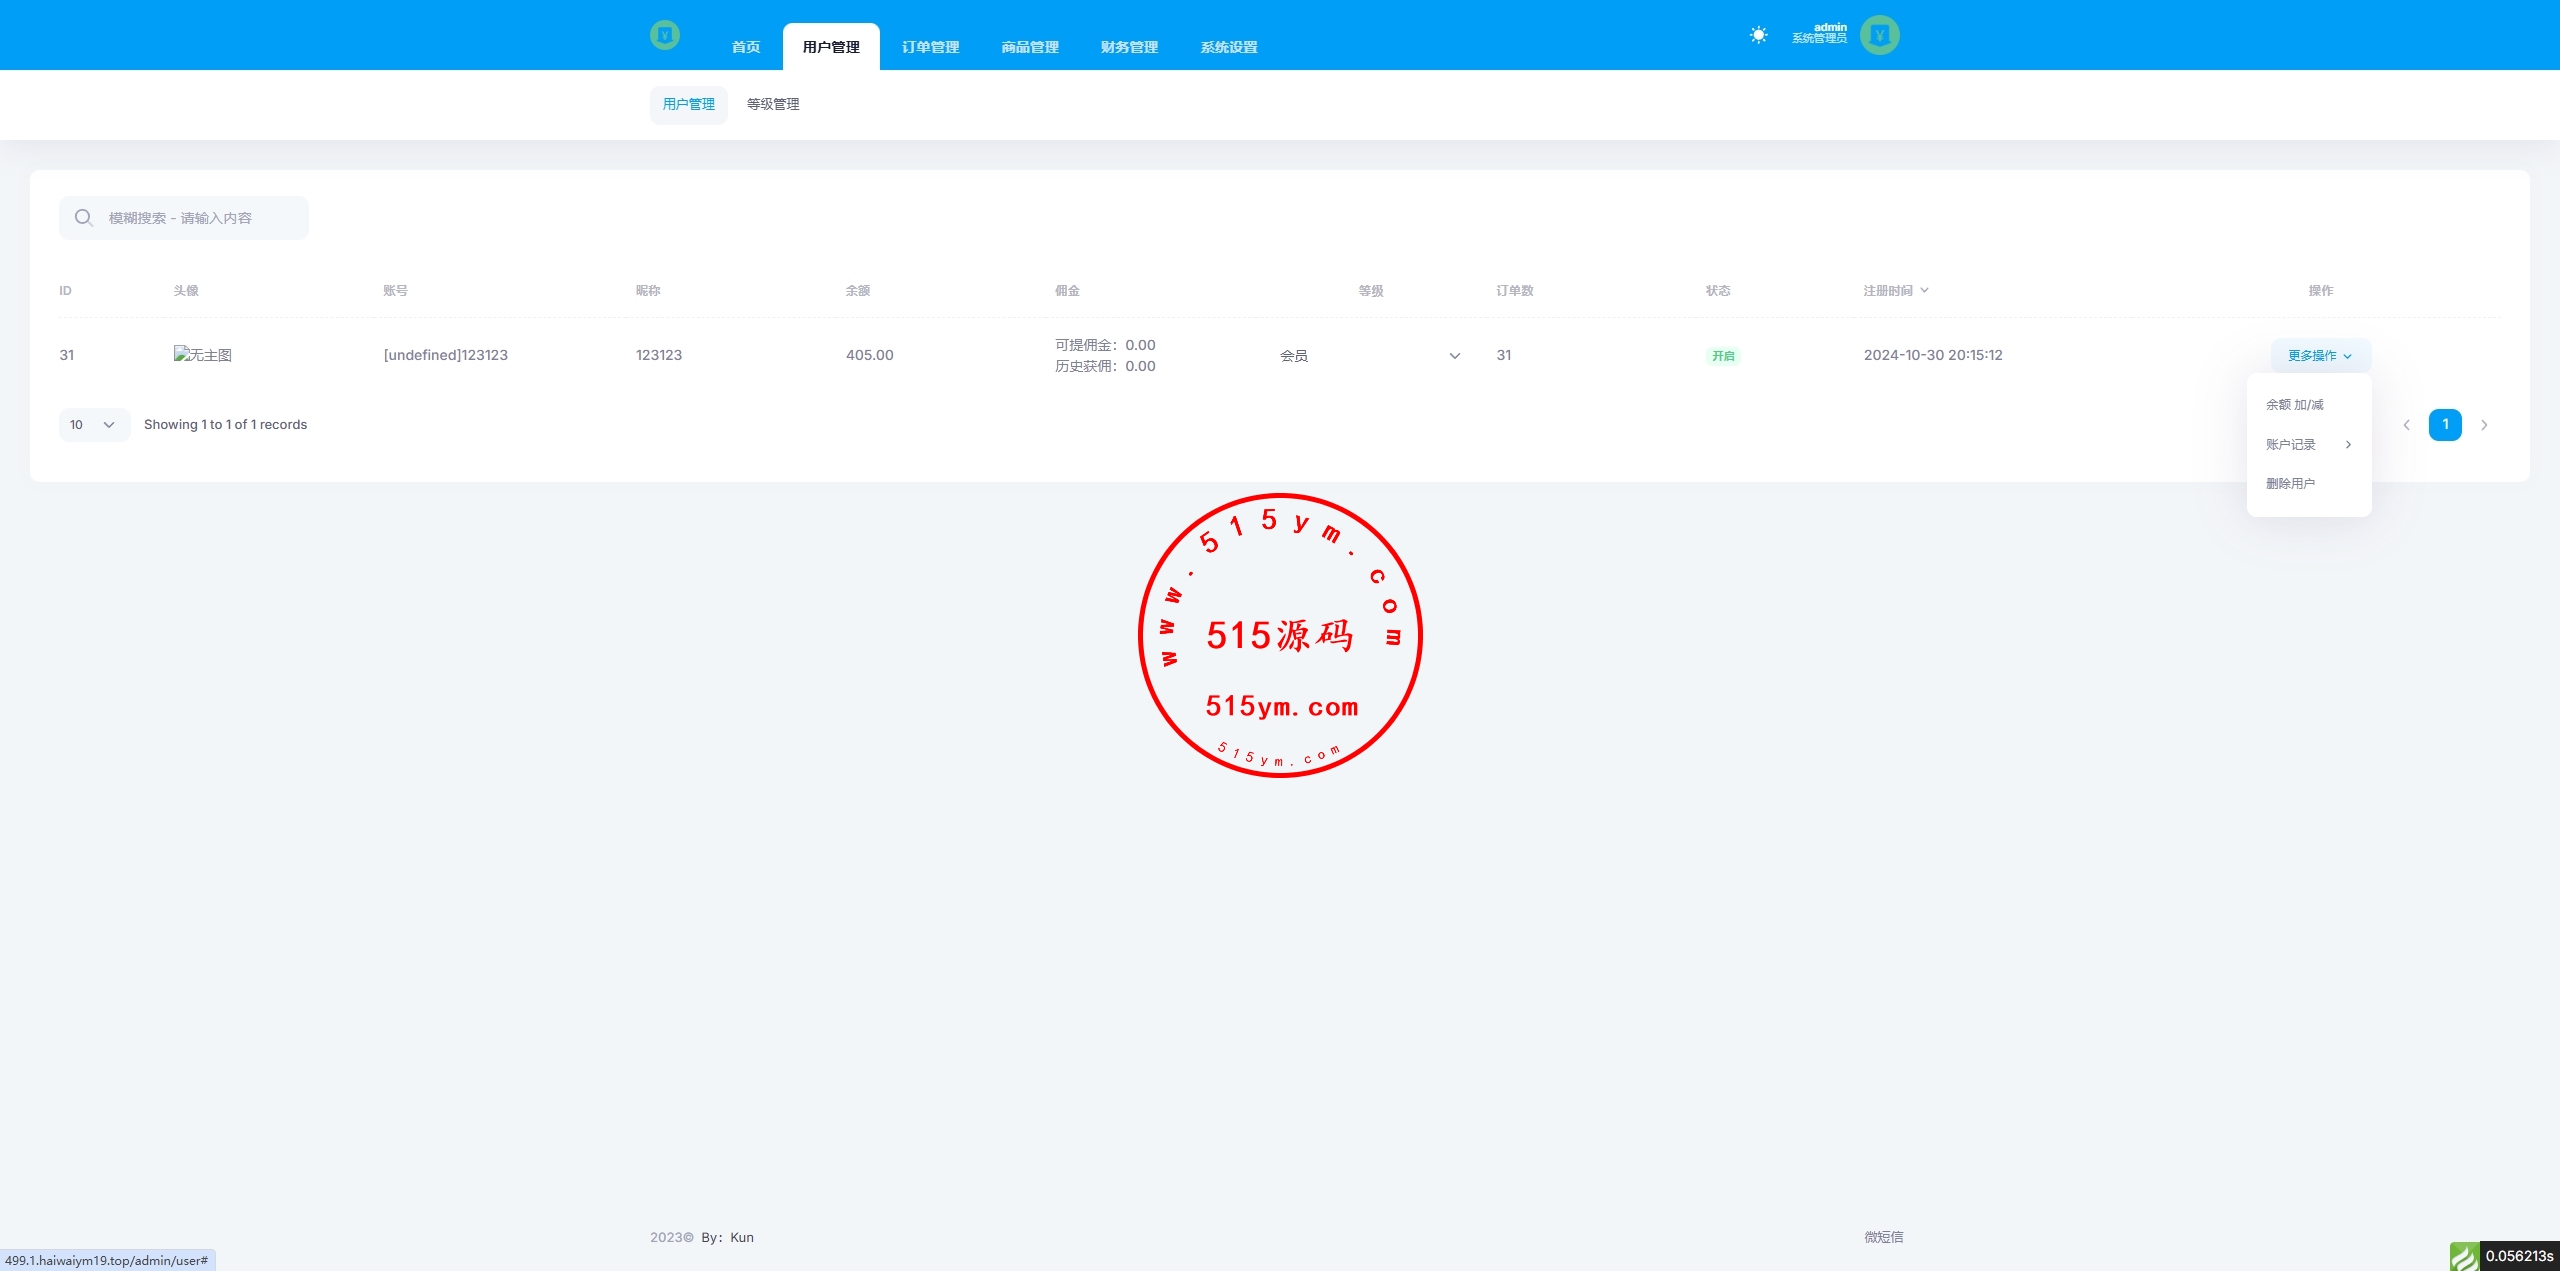Collapse the 更多操作 dropdown button
This screenshot has width=2560, height=1271.
tap(2320, 356)
